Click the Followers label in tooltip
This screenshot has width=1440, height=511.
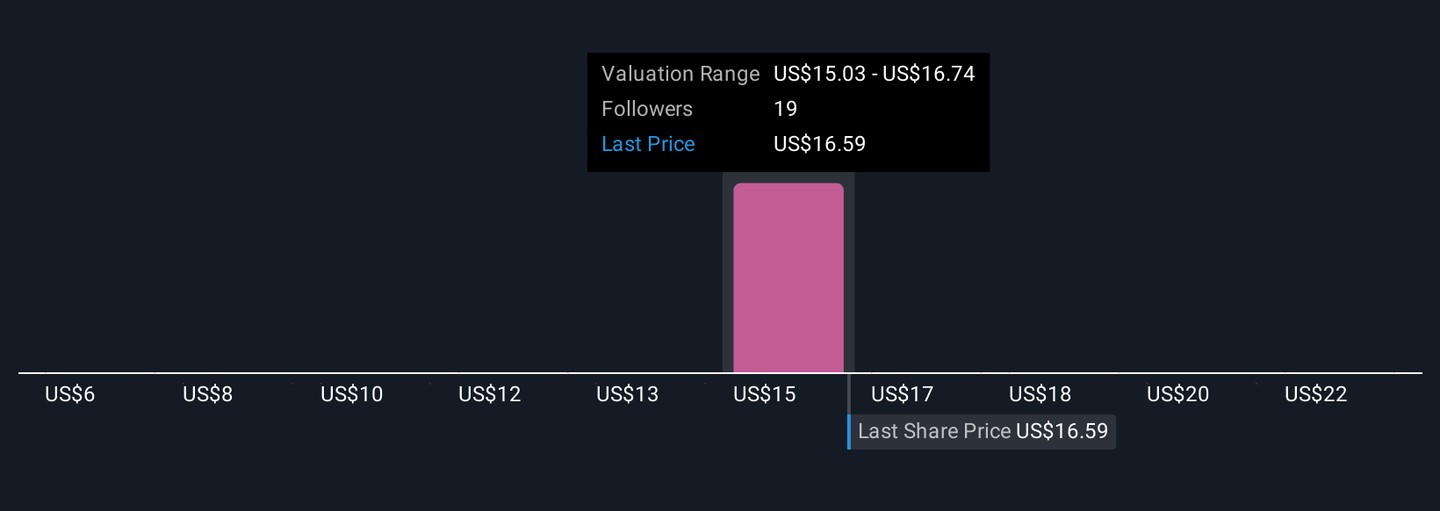coord(647,109)
